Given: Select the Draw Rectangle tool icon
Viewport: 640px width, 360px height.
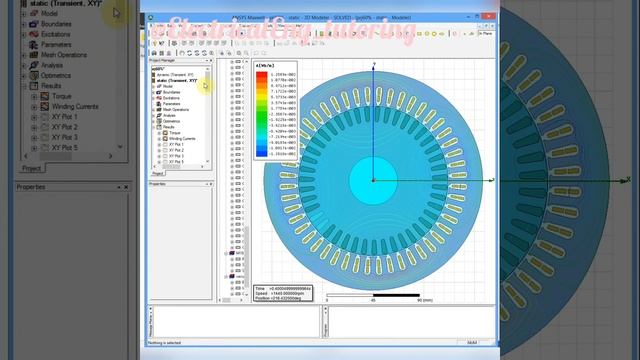Looking at the screenshot, I should [x=419, y=34].
